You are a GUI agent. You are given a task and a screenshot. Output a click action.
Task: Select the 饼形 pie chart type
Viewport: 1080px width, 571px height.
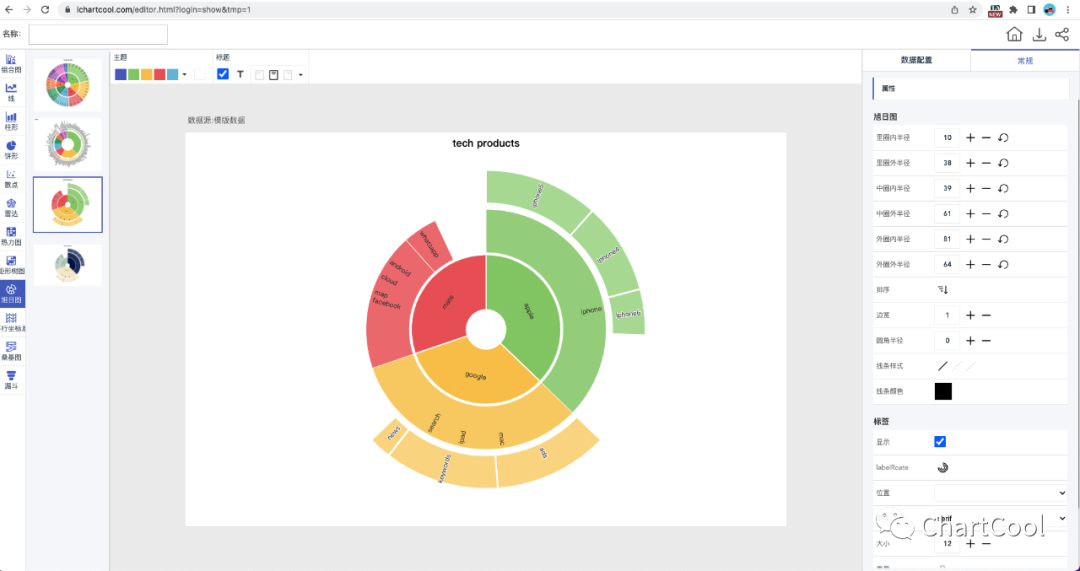tap(11, 149)
